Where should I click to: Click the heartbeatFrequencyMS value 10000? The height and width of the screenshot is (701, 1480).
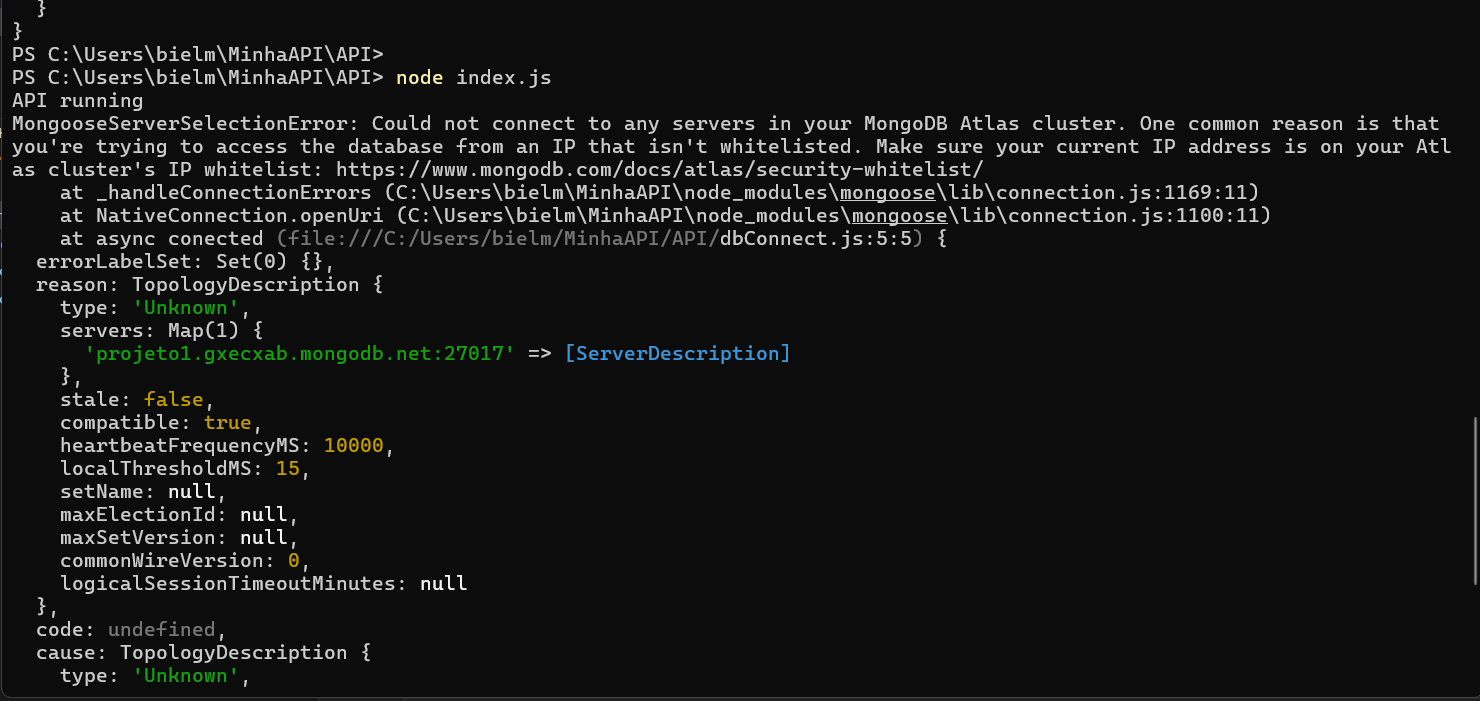353,446
